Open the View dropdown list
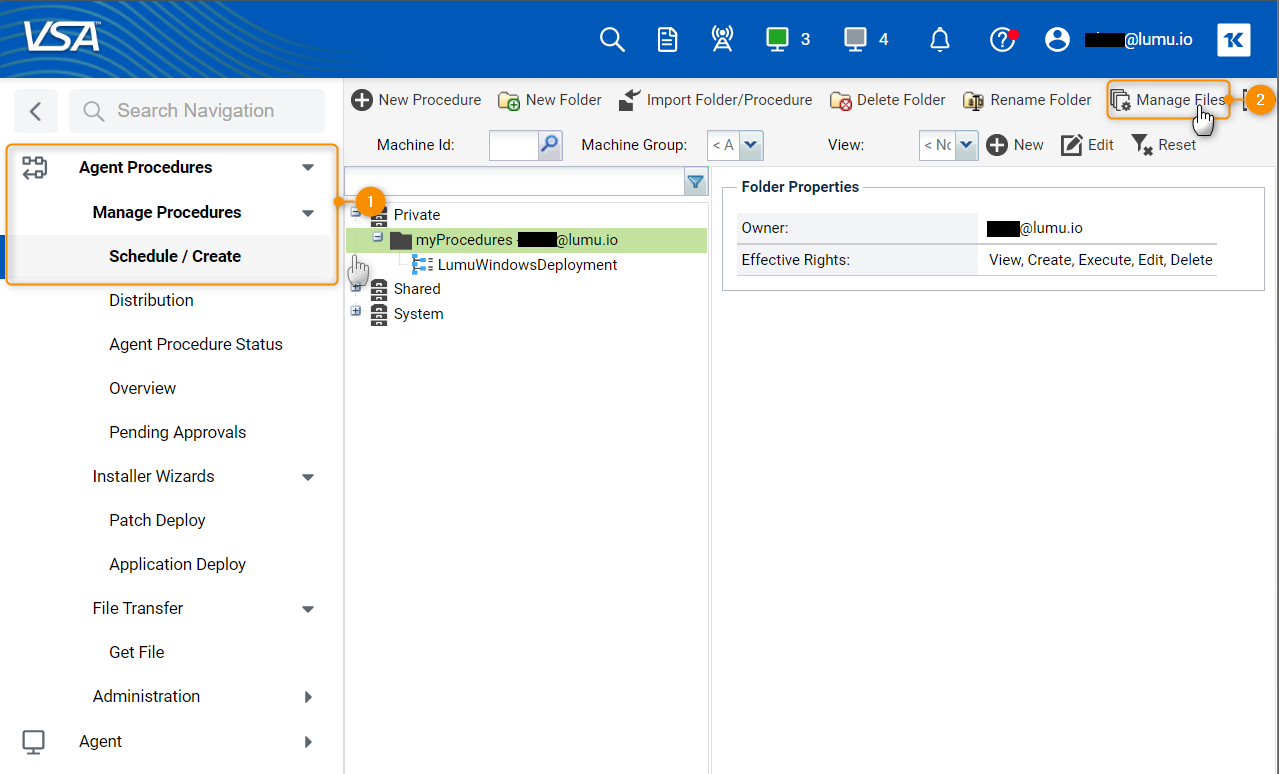 [965, 145]
